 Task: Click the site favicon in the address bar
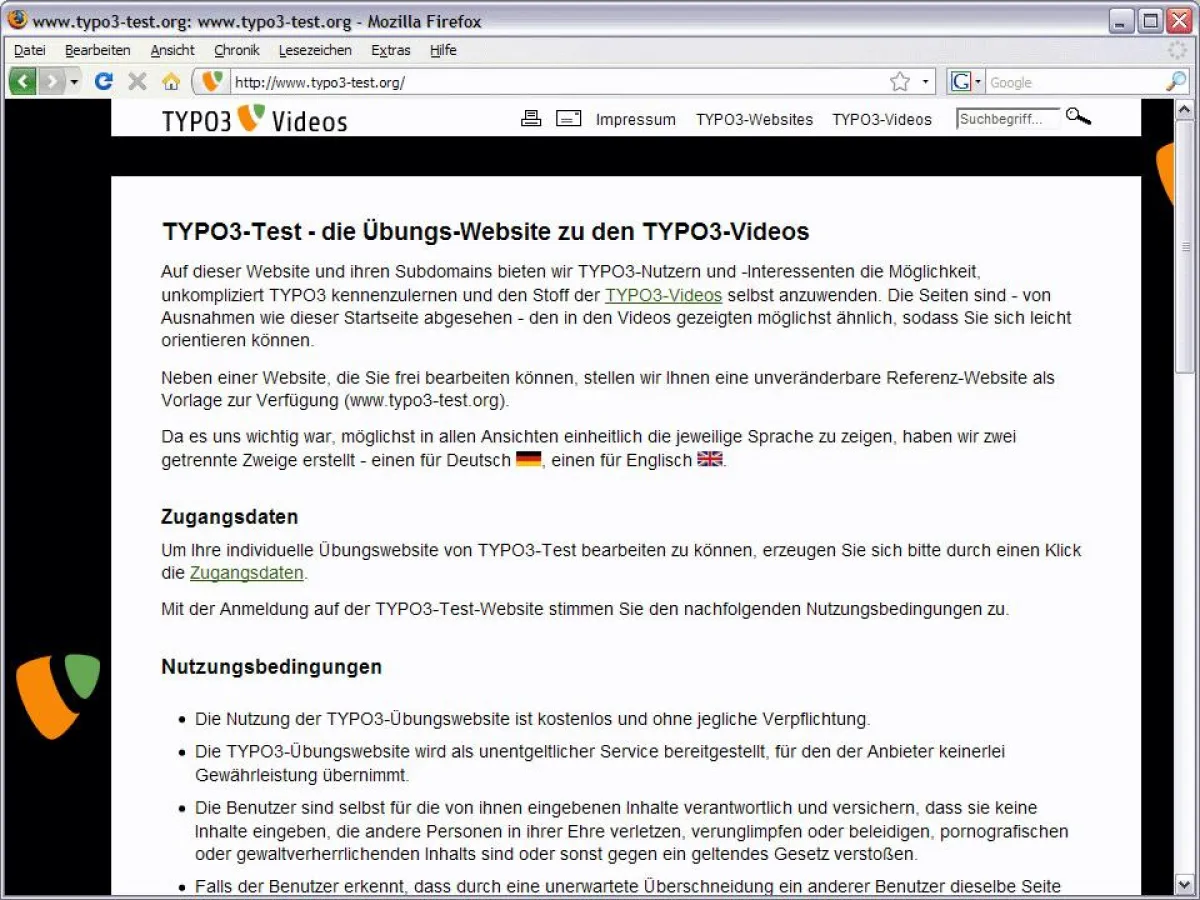210,81
